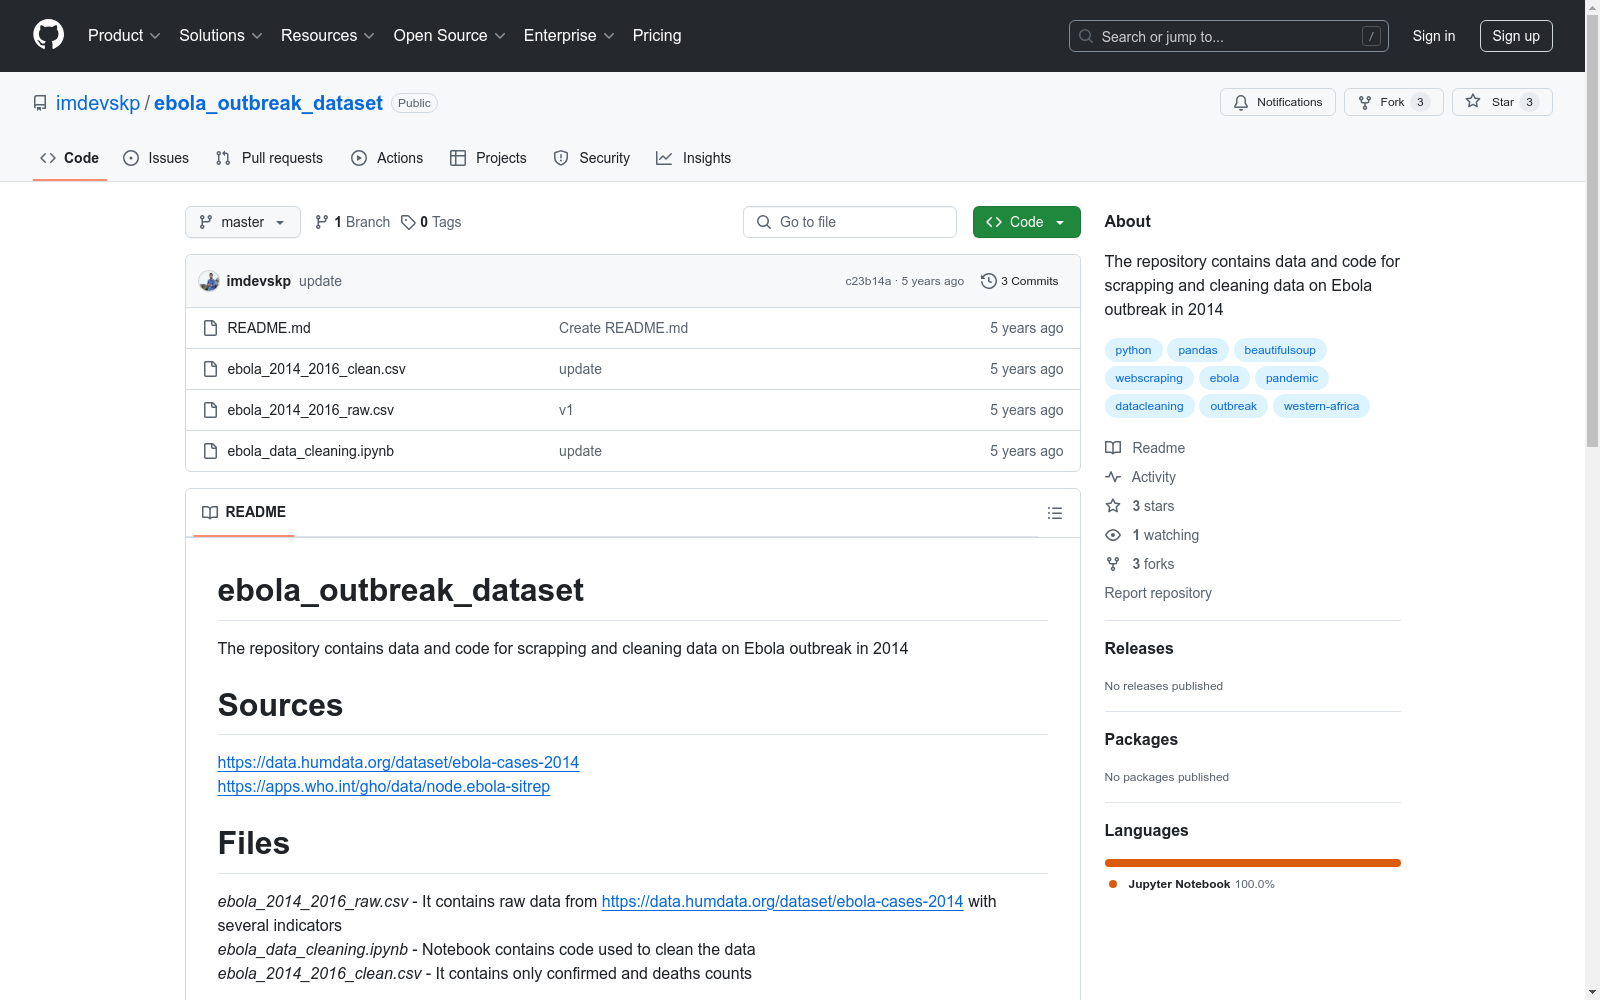Click the Go to file search box
The width and height of the screenshot is (1600, 1000).
pos(850,222)
